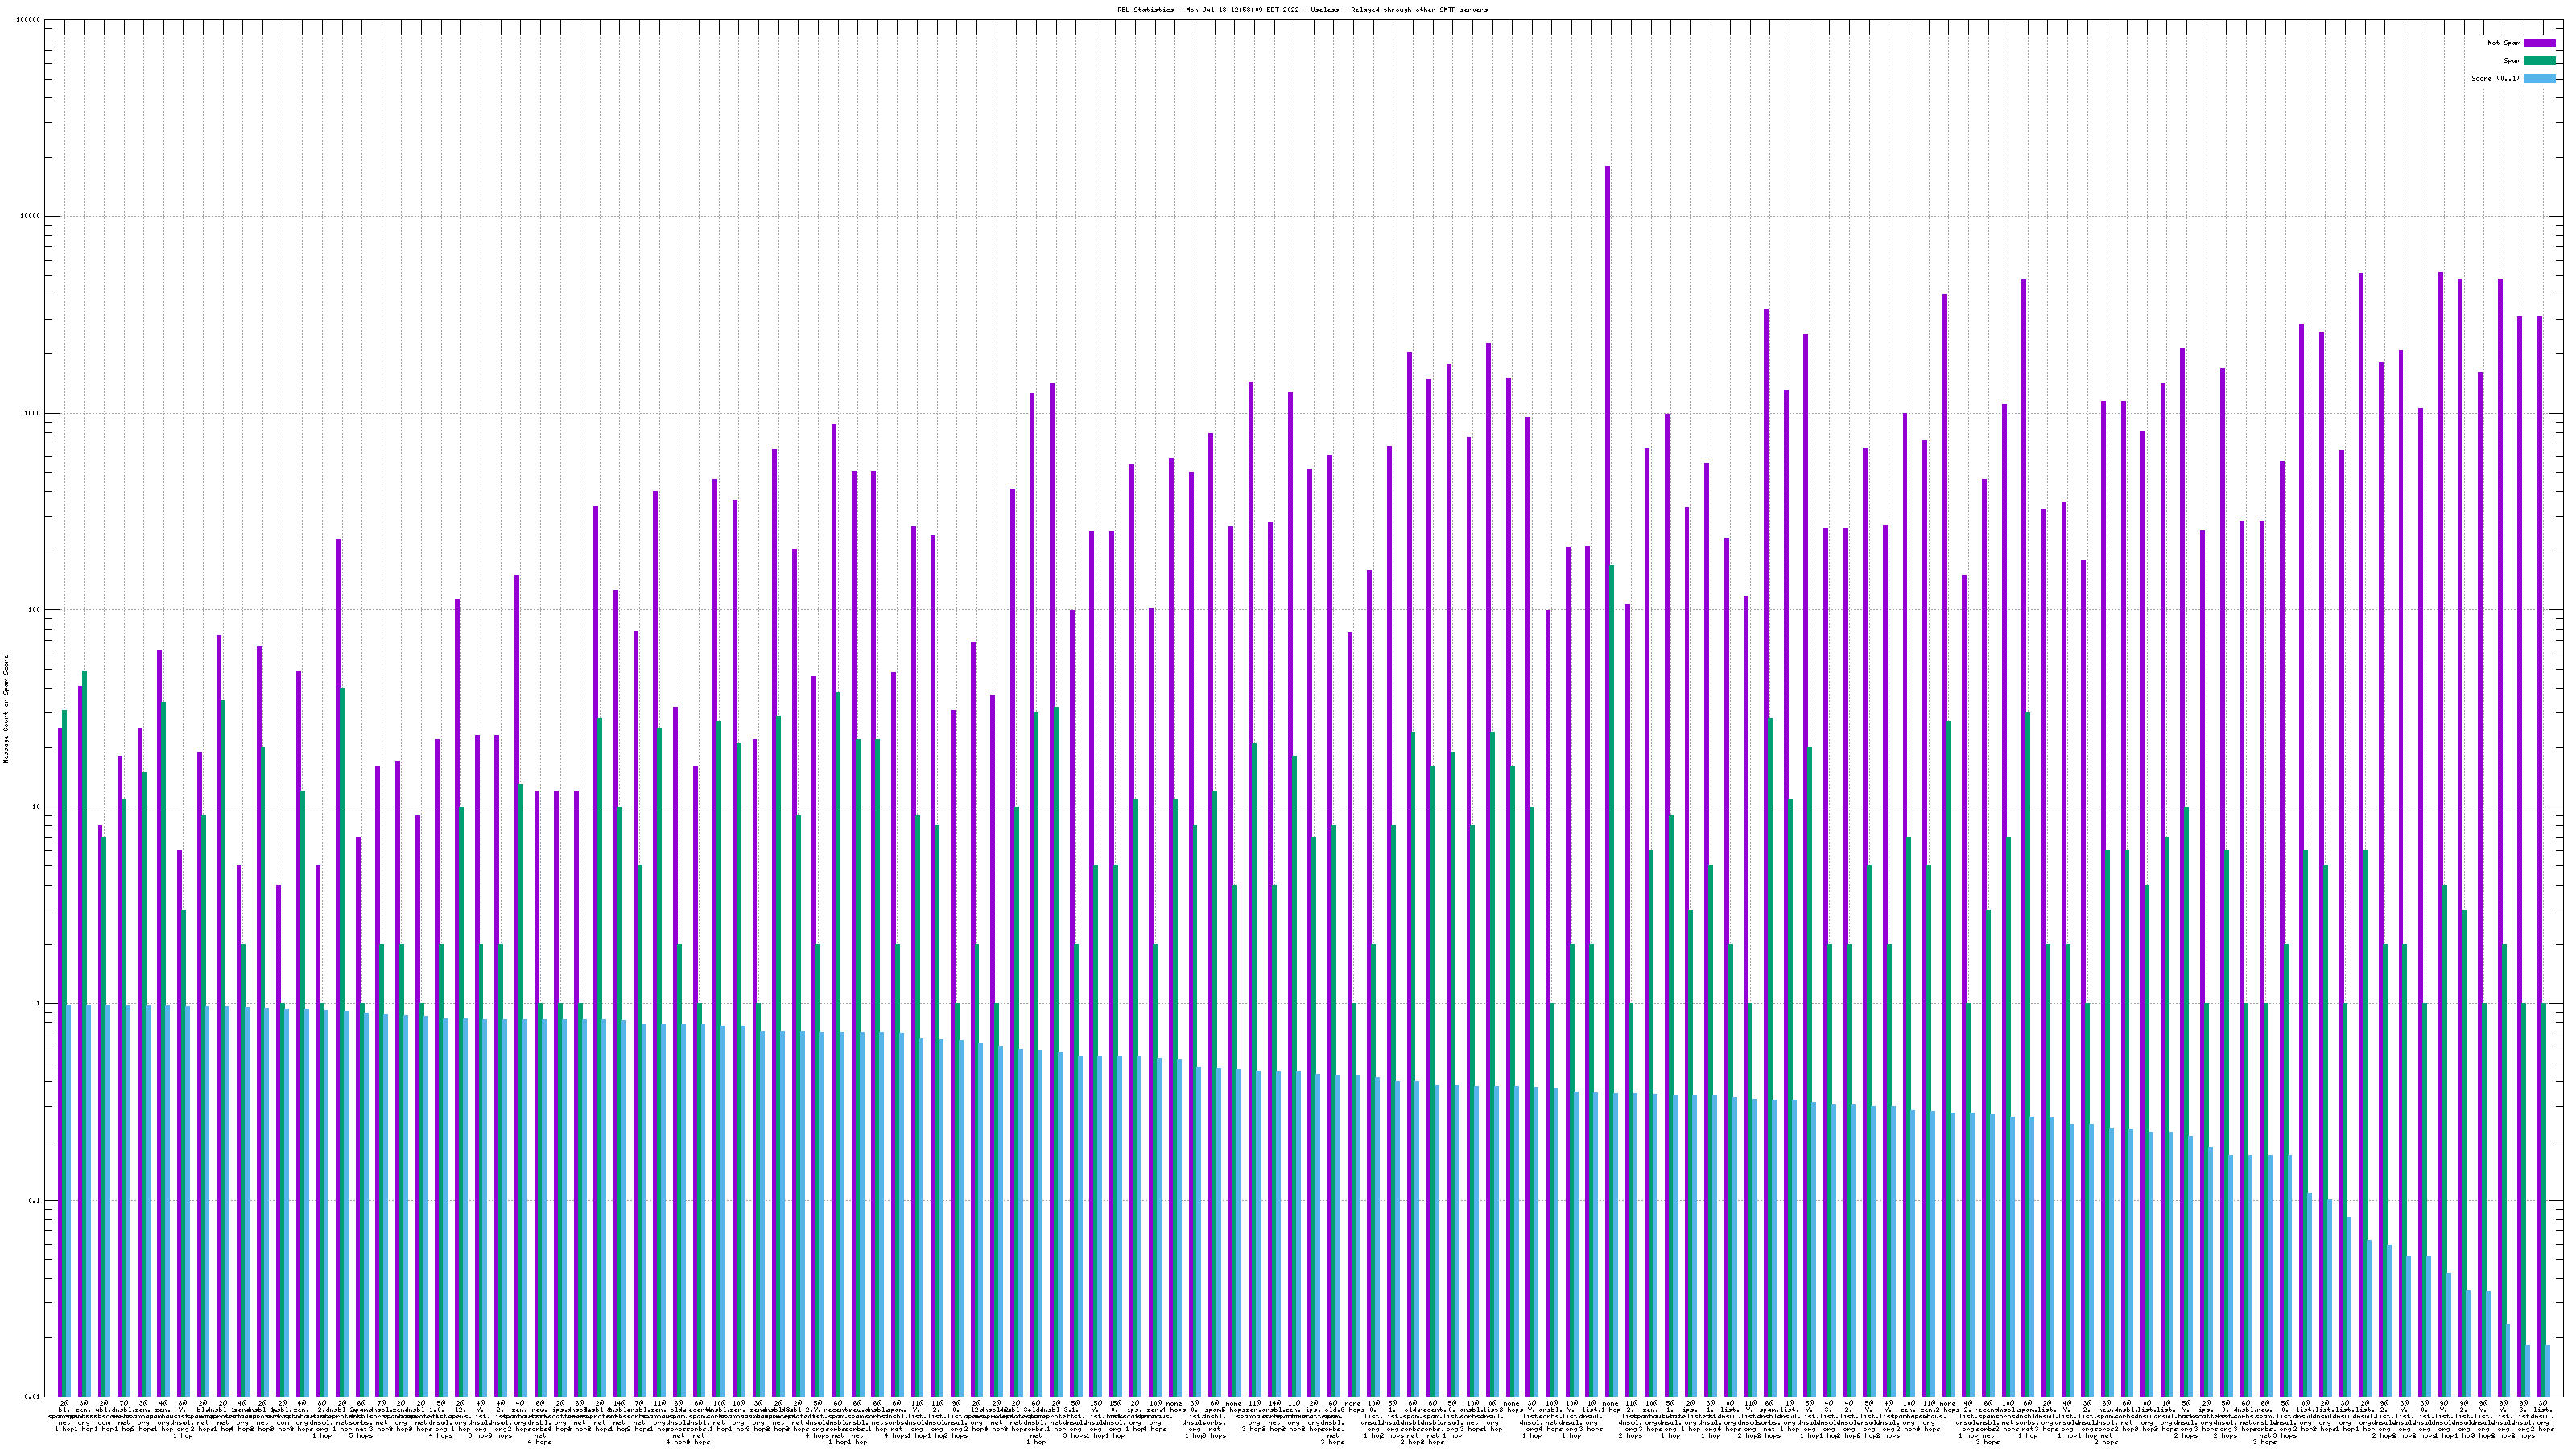Image resolution: width=2576 pixels, height=1449 pixels.
Task: Click the 10 y-axis tick label
Action: [37, 807]
